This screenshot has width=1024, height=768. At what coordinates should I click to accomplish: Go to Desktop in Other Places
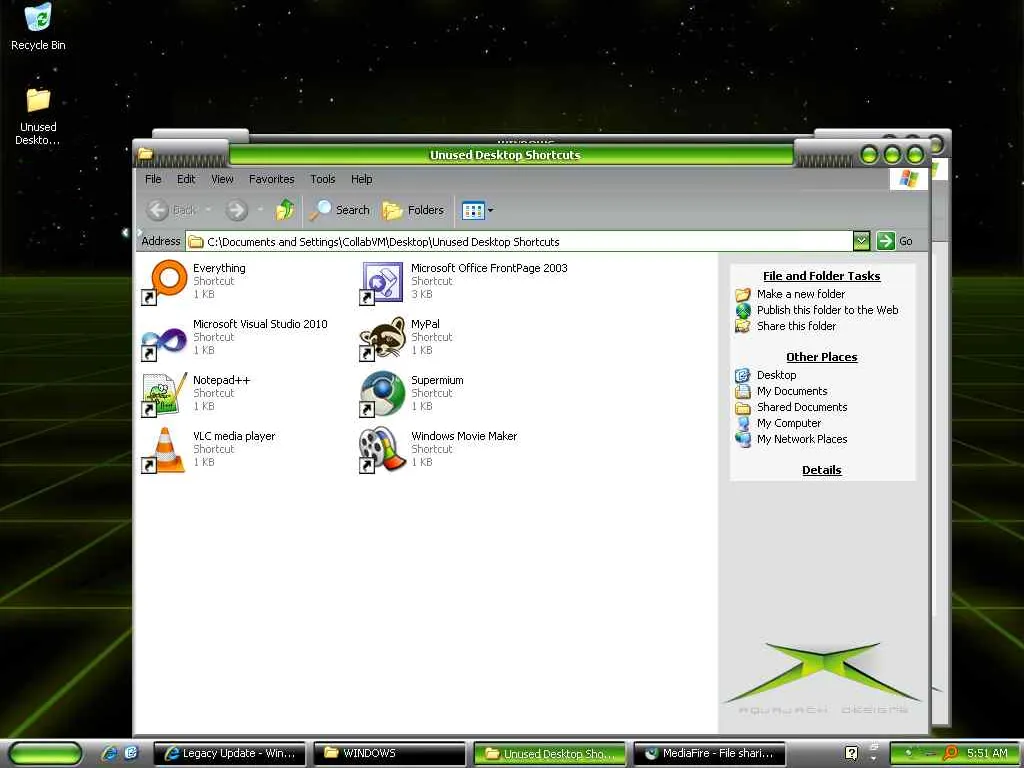776,376
